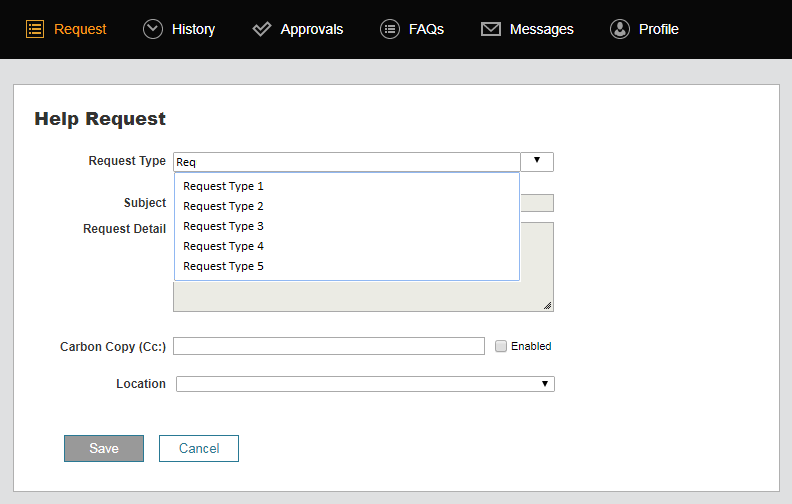
Task: Choose Request Type 1 from list
Action: coord(223,186)
